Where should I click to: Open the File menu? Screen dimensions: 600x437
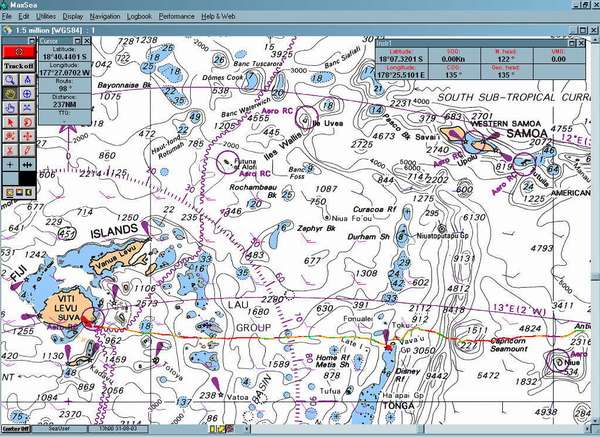[7, 16]
